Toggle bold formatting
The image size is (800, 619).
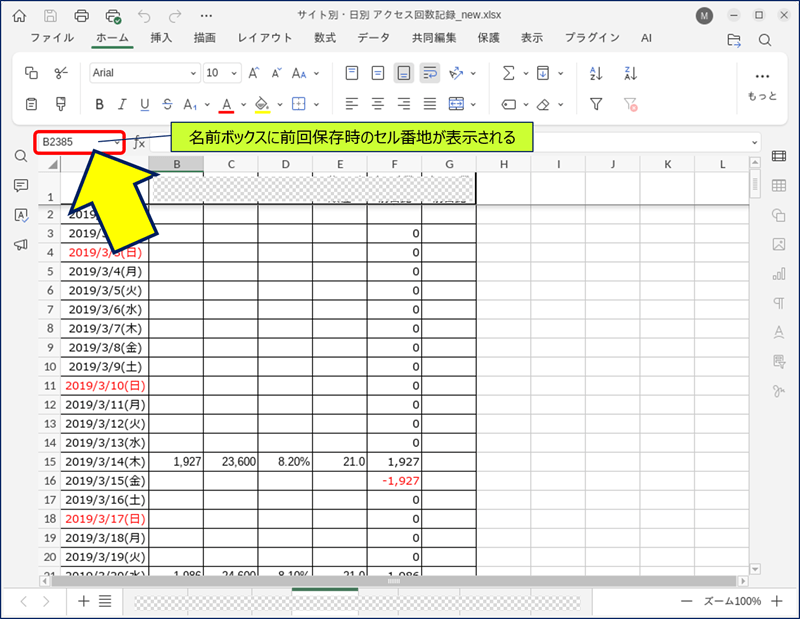[99, 104]
